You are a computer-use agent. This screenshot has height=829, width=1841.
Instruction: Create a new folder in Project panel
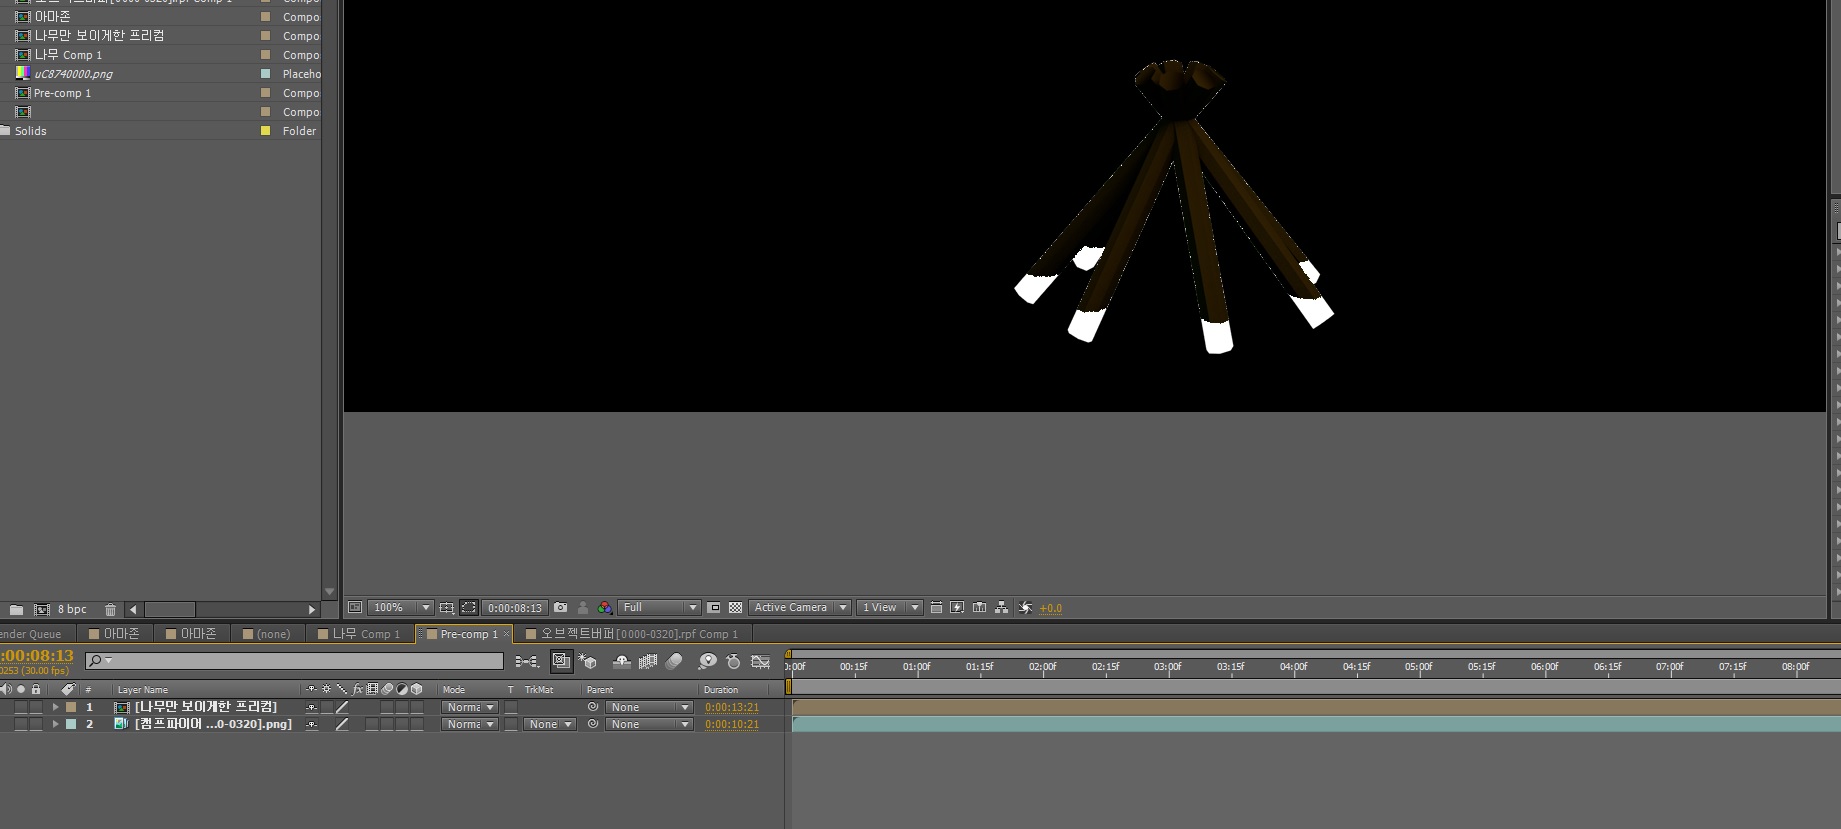[x=16, y=609]
